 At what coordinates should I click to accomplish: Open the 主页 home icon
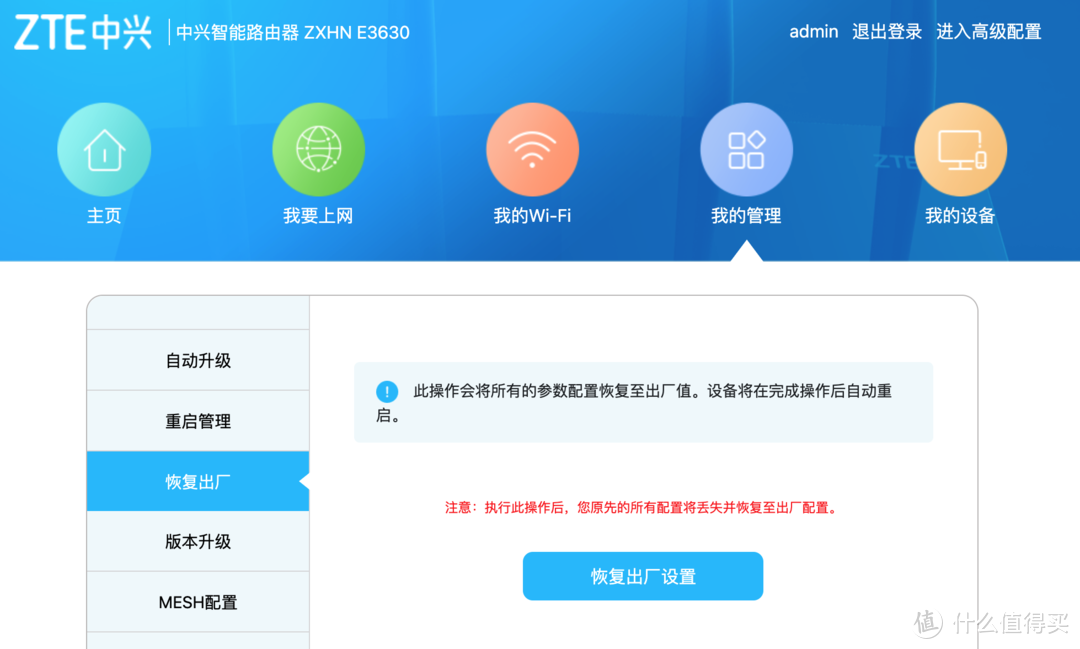[x=104, y=147]
